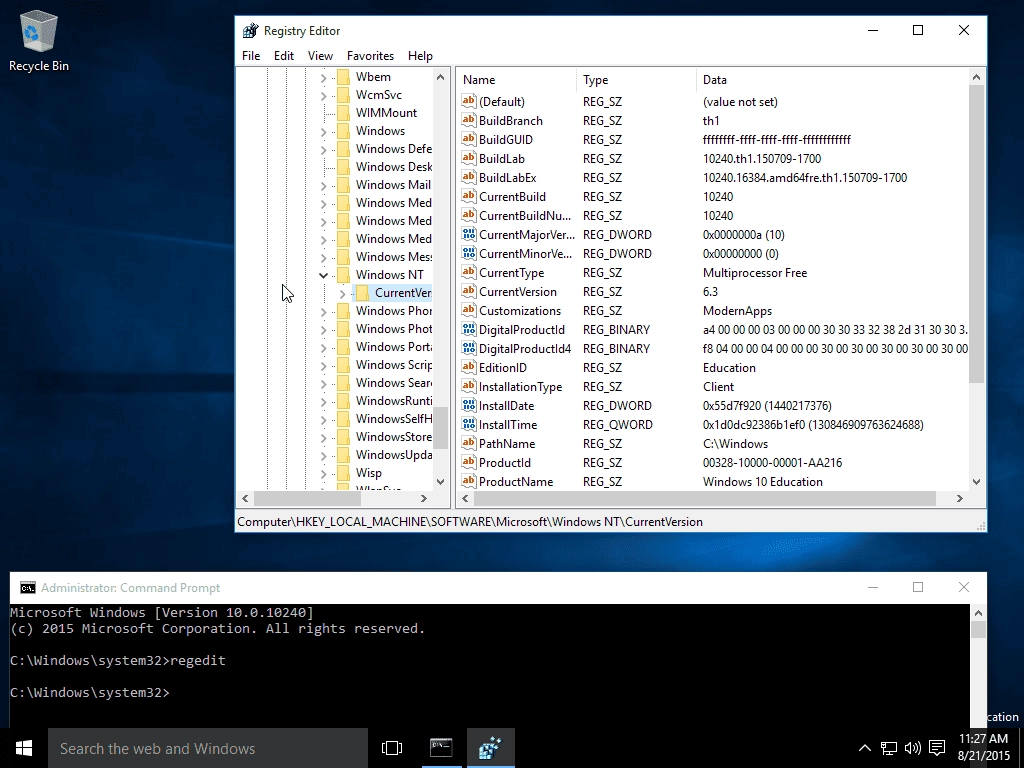The height and width of the screenshot is (768, 1024).
Task: Click the taskbar clock showing 11:27 AM
Action: 984,747
